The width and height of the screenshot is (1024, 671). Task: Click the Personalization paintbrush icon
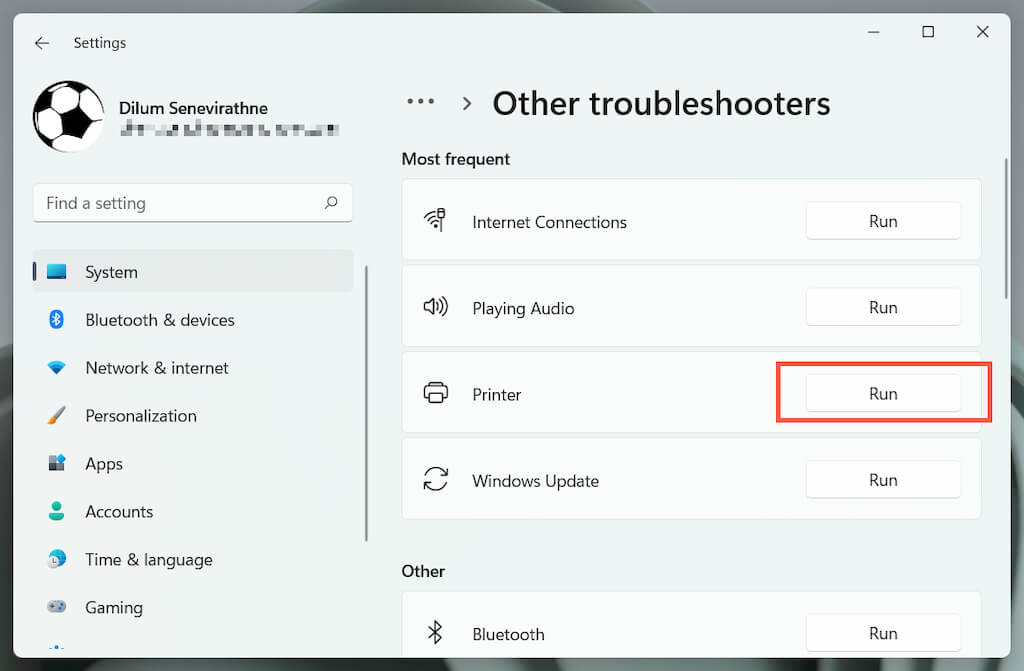pos(57,415)
